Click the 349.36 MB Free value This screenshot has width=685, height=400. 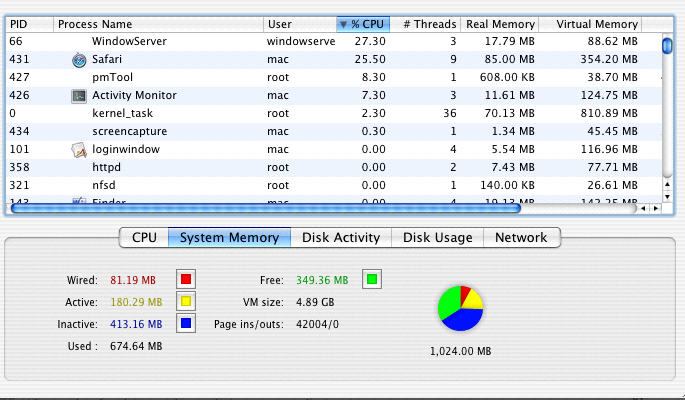tap(322, 280)
